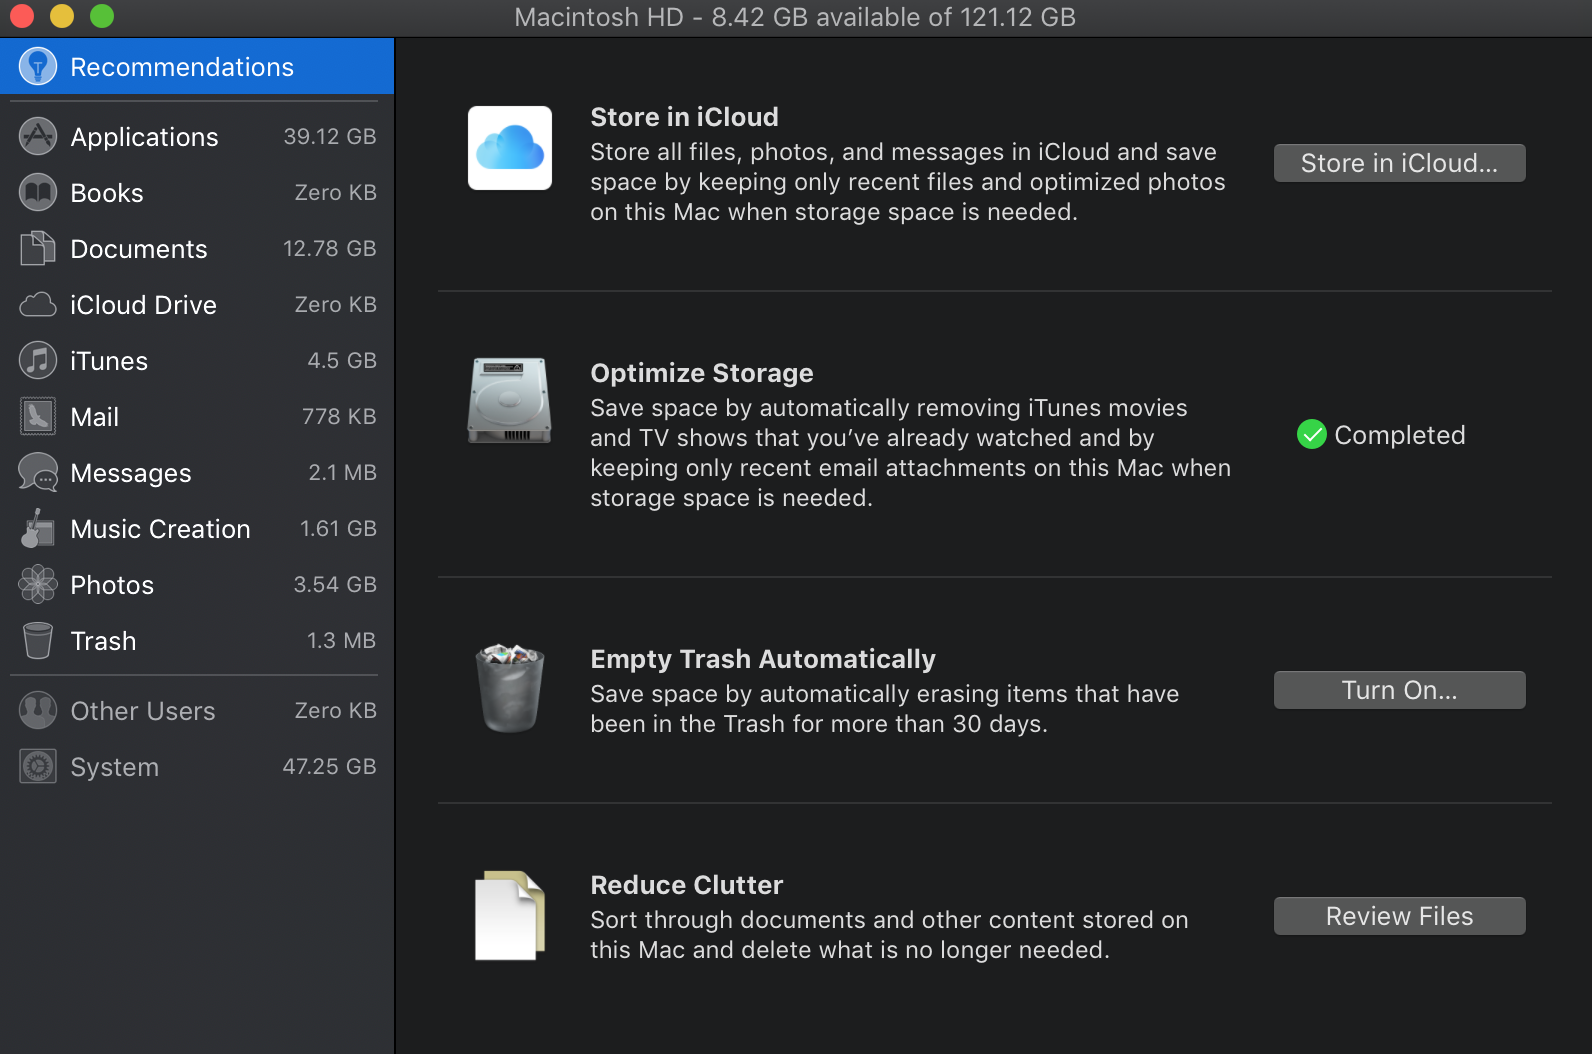Click the Music Creation guitar icon

(38, 528)
